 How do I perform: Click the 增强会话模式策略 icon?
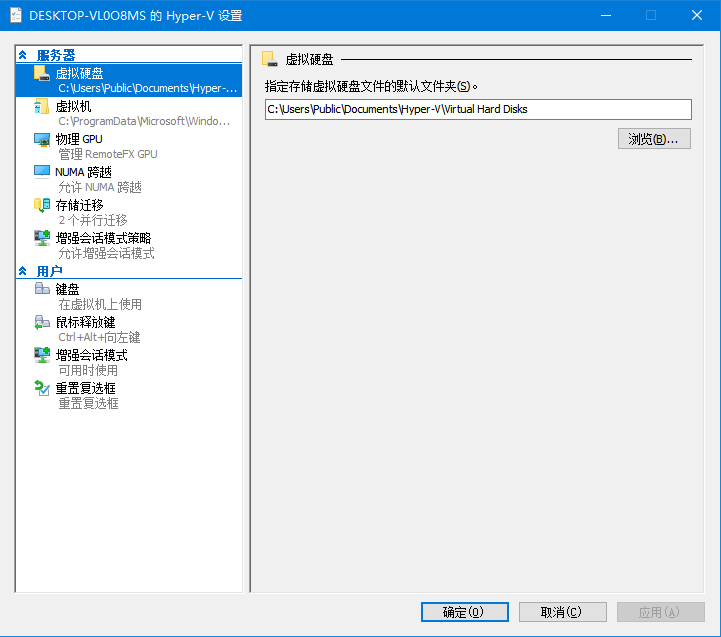pyautogui.click(x=42, y=238)
